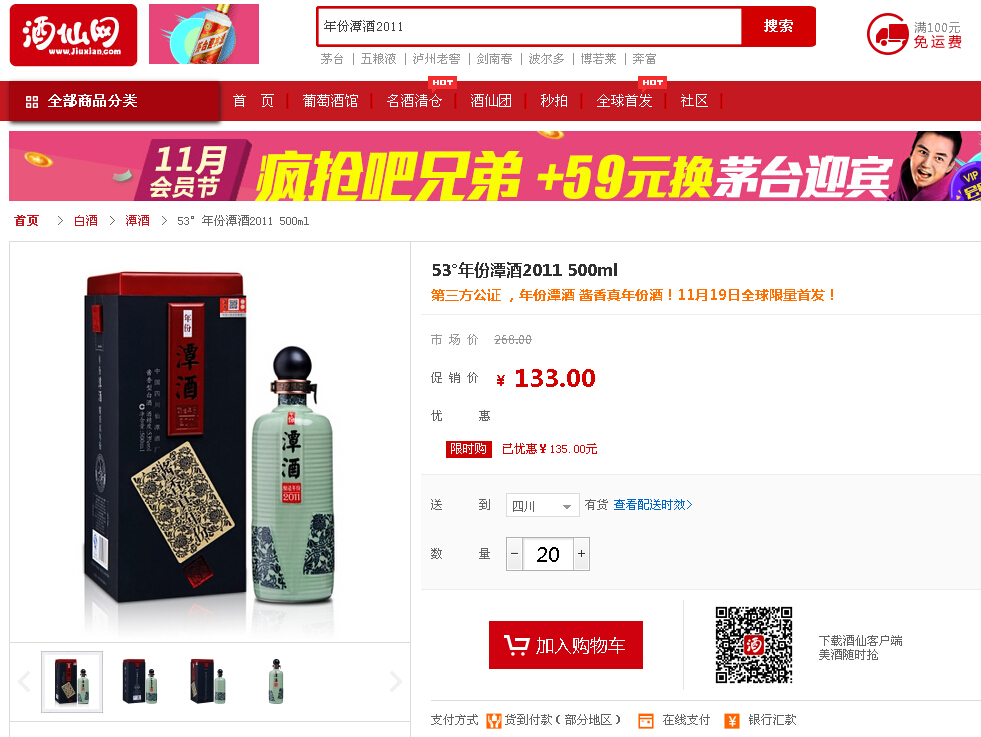Open the 葡萄酒馆 navigation tab
The image size is (981, 737).
[x=330, y=101]
